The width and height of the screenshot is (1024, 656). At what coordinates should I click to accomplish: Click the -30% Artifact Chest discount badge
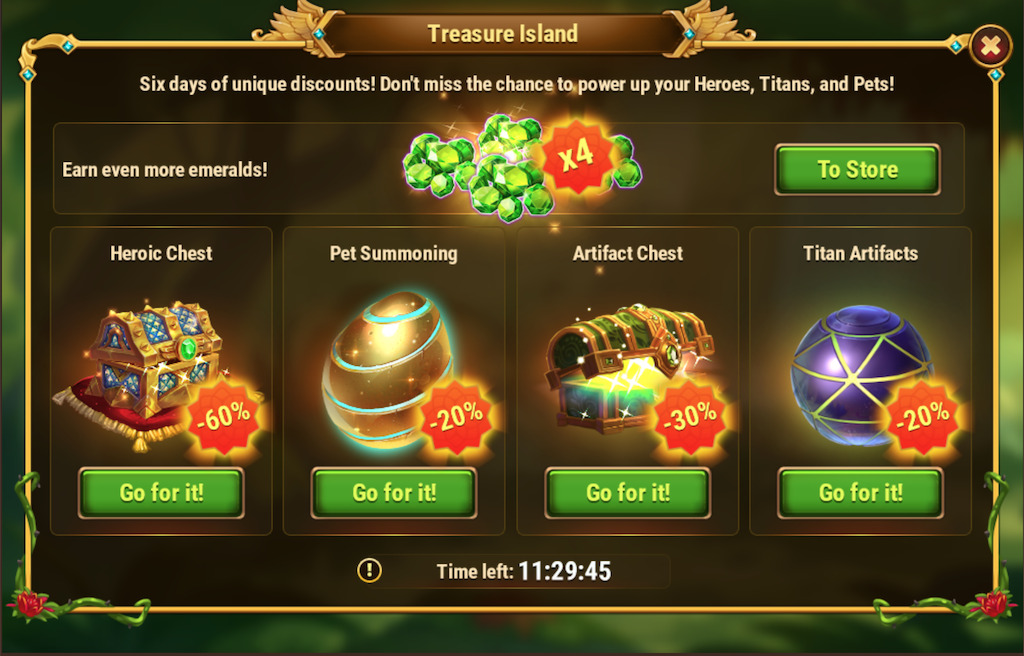690,417
